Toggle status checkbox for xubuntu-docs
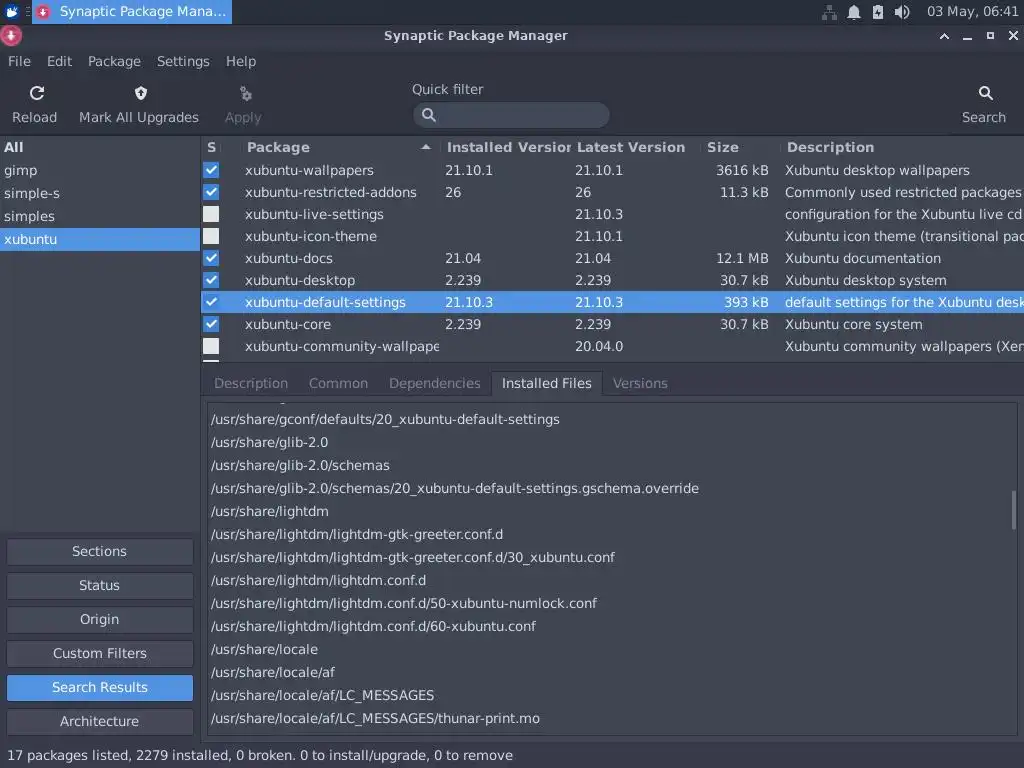This screenshot has height=768, width=1024. [x=211, y=258]
